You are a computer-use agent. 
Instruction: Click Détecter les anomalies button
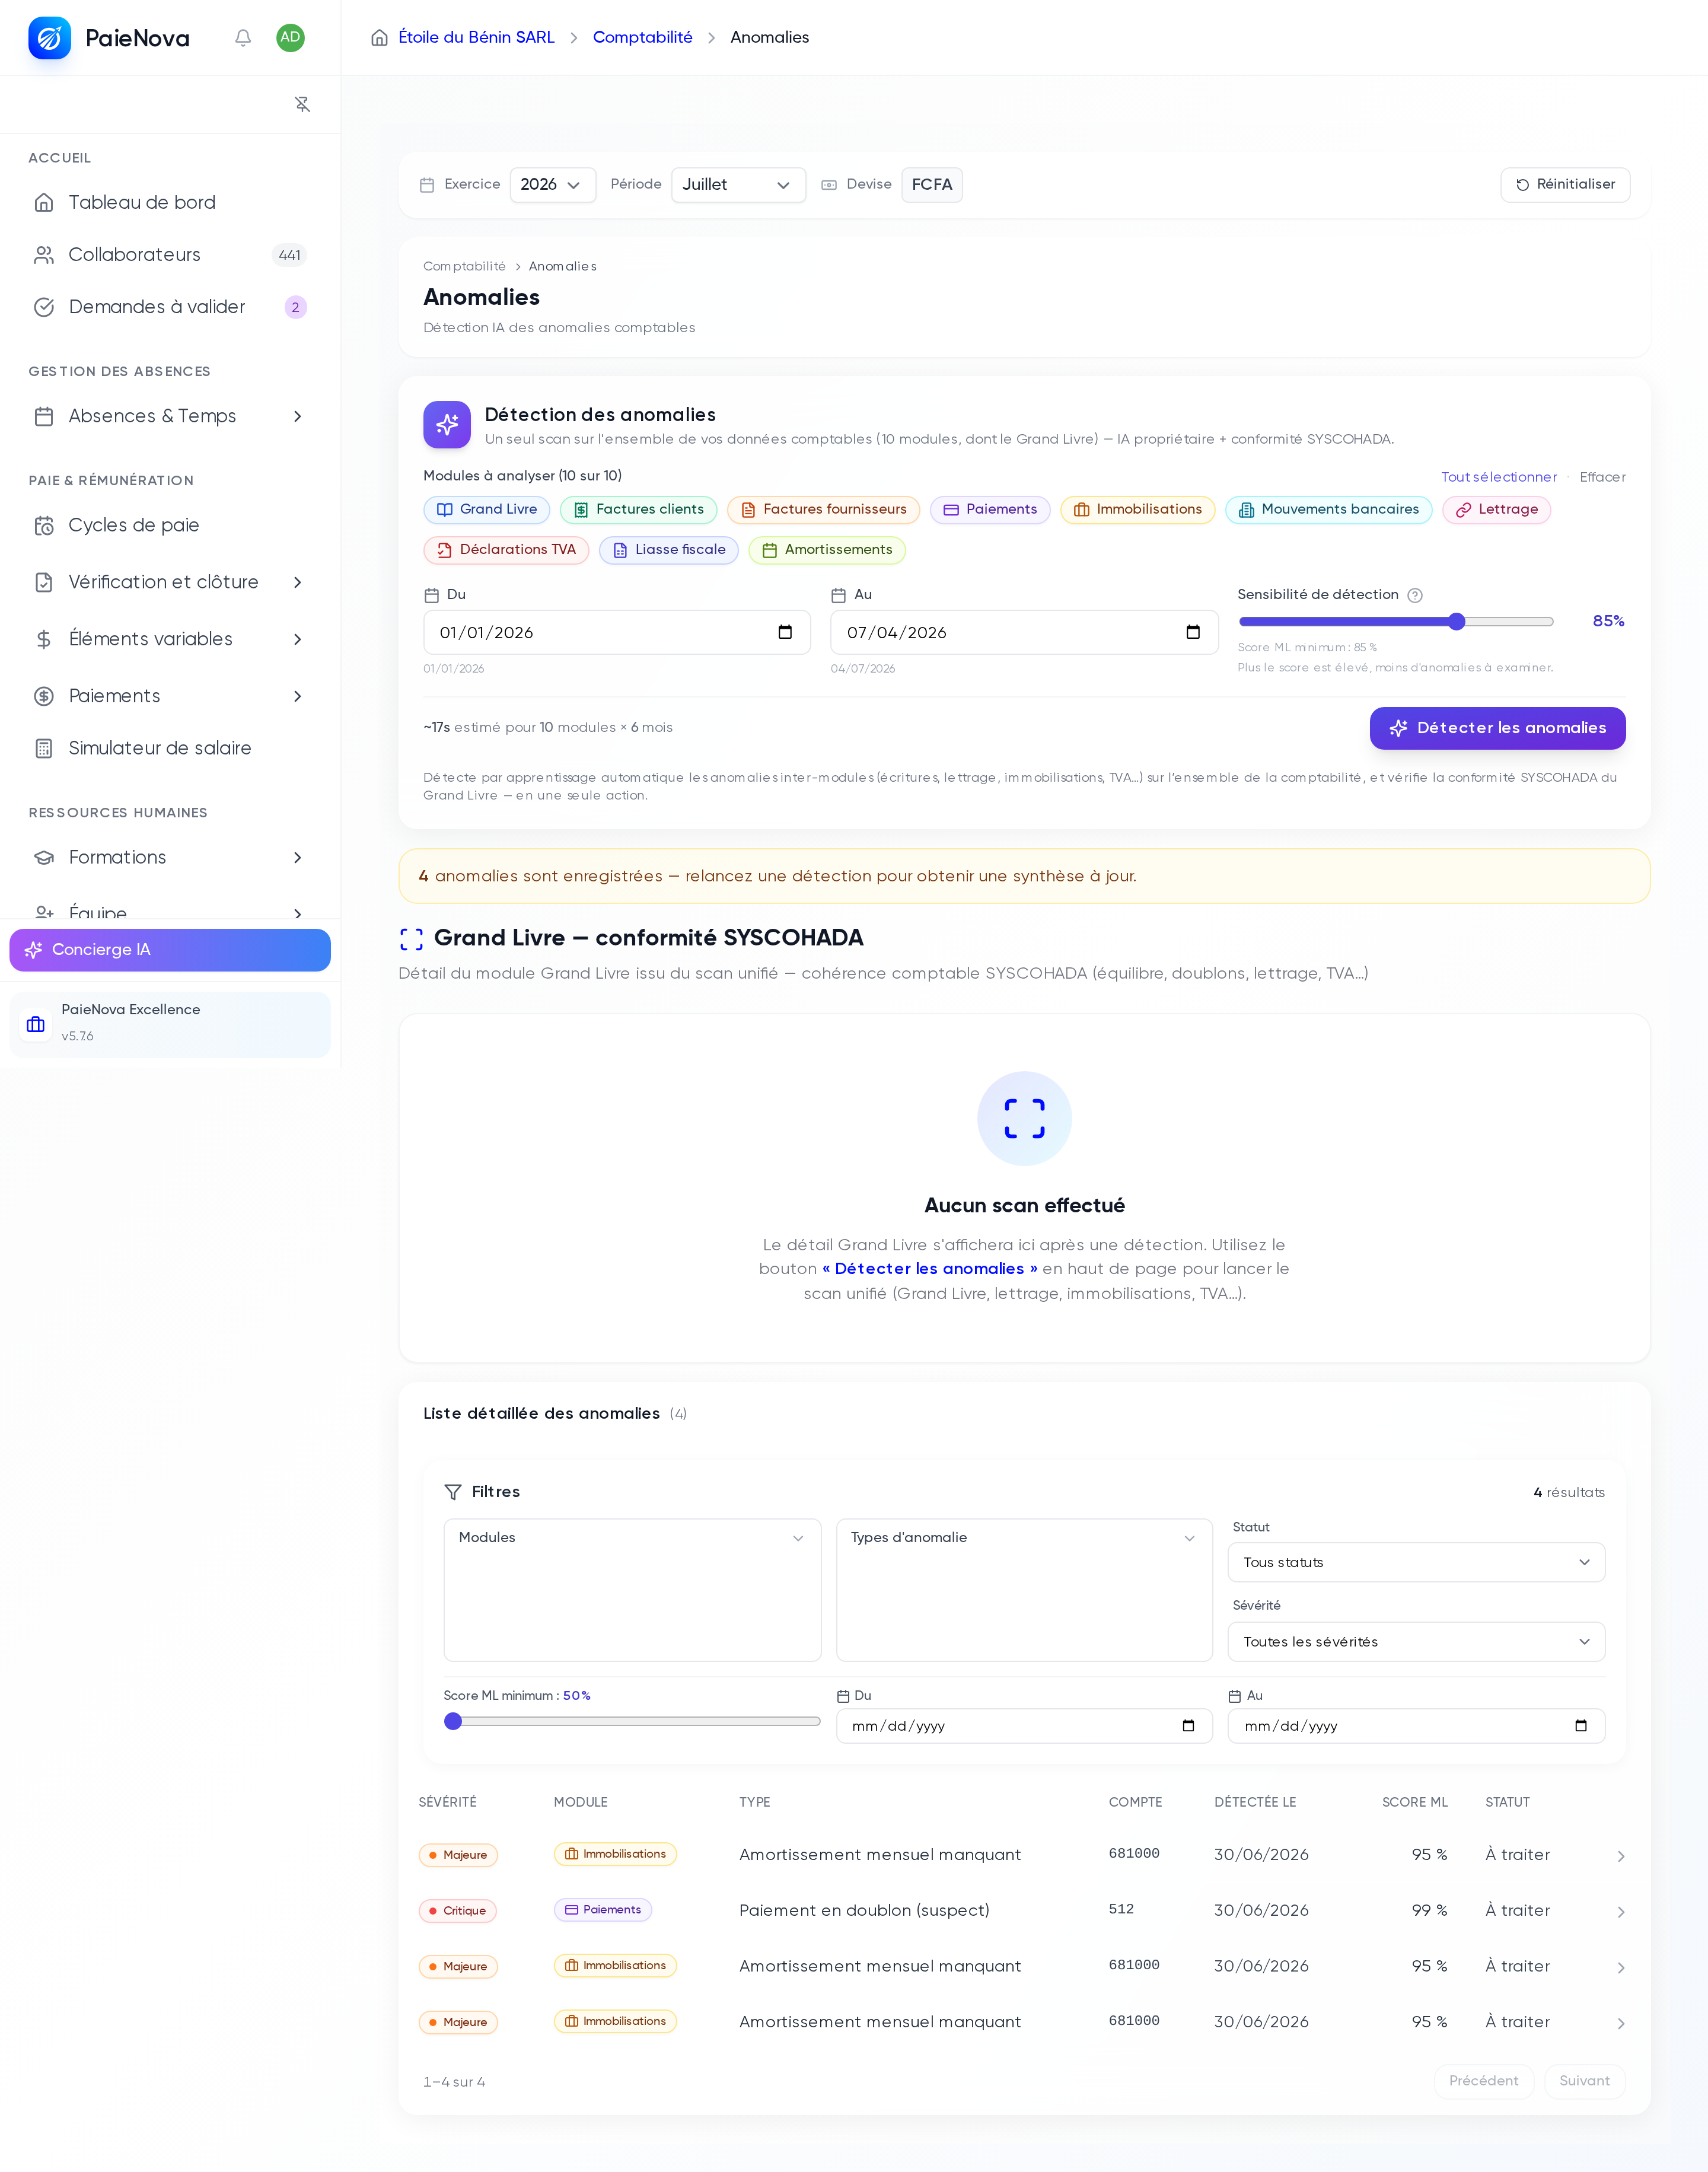click(1497, 728)
